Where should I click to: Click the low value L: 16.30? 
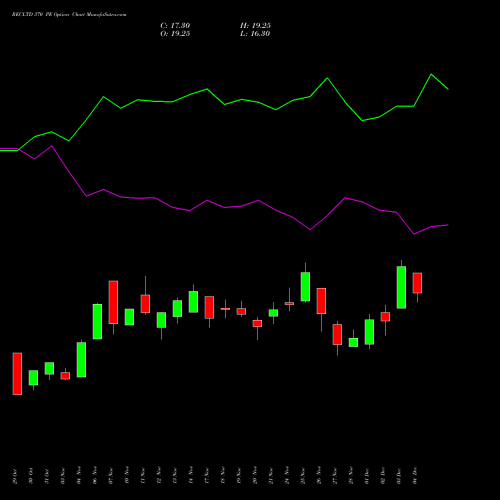[x=255, y=34]
